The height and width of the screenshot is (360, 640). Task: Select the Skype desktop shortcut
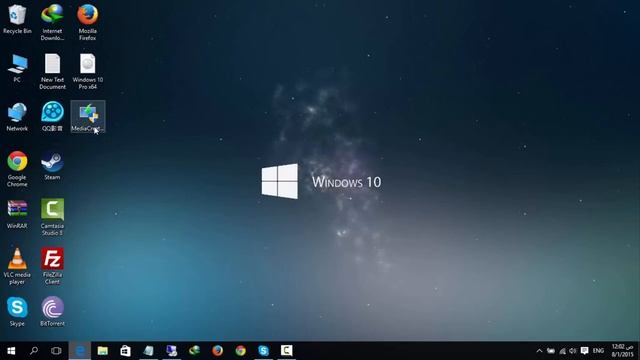click(17, 311)
